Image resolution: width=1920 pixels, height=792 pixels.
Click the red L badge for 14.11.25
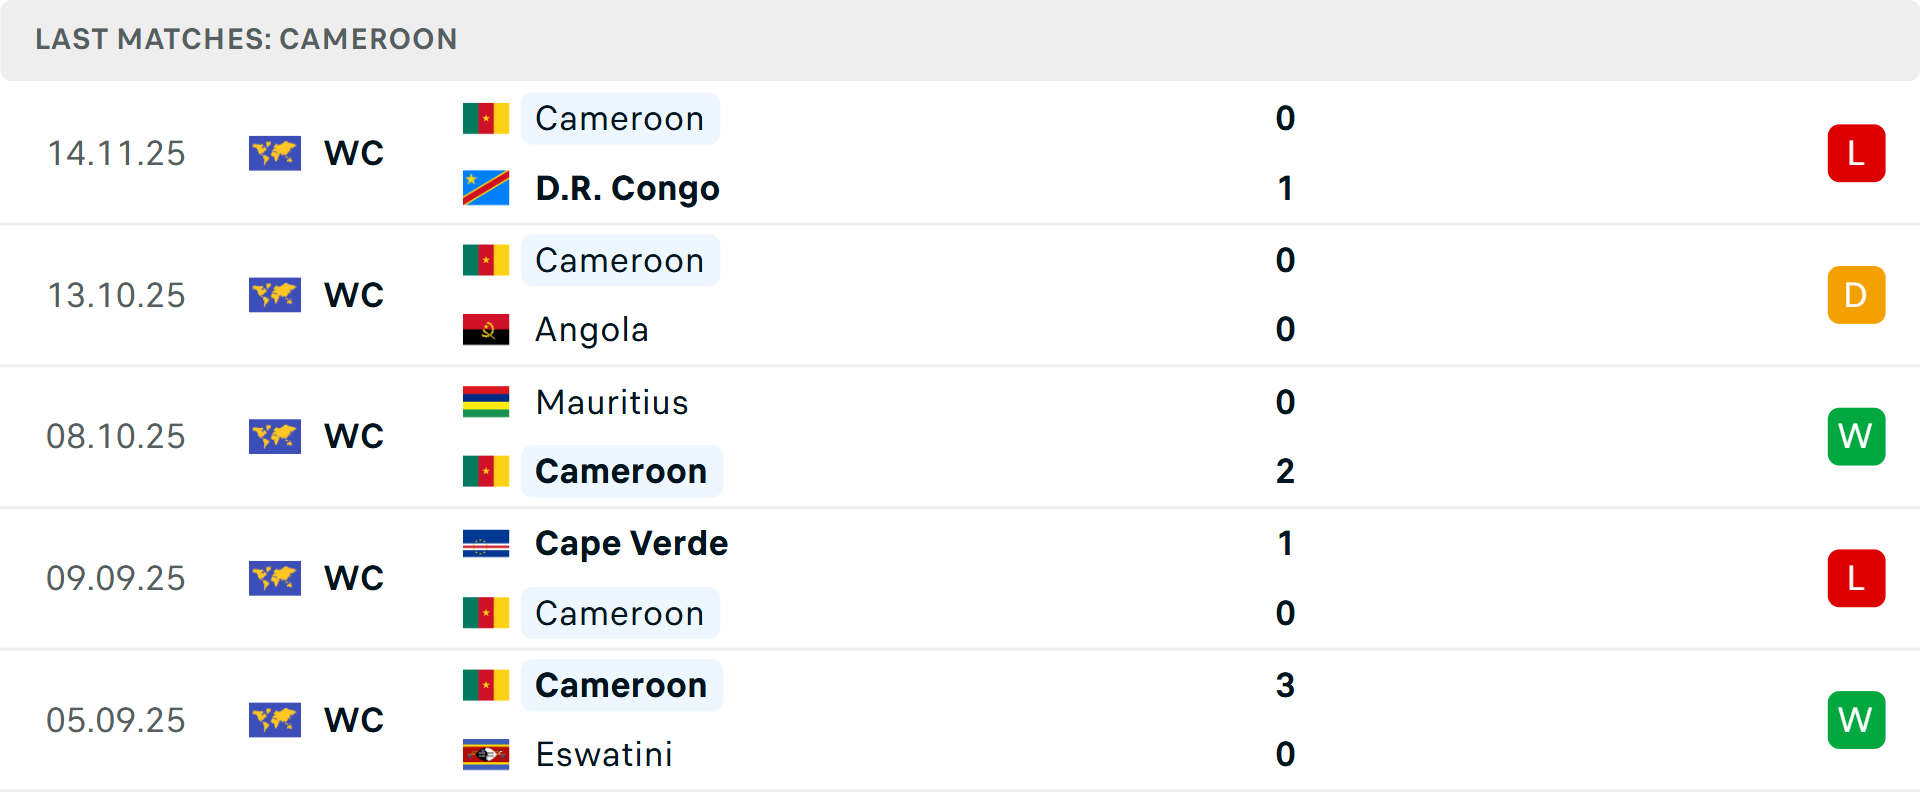(1856, 153)
